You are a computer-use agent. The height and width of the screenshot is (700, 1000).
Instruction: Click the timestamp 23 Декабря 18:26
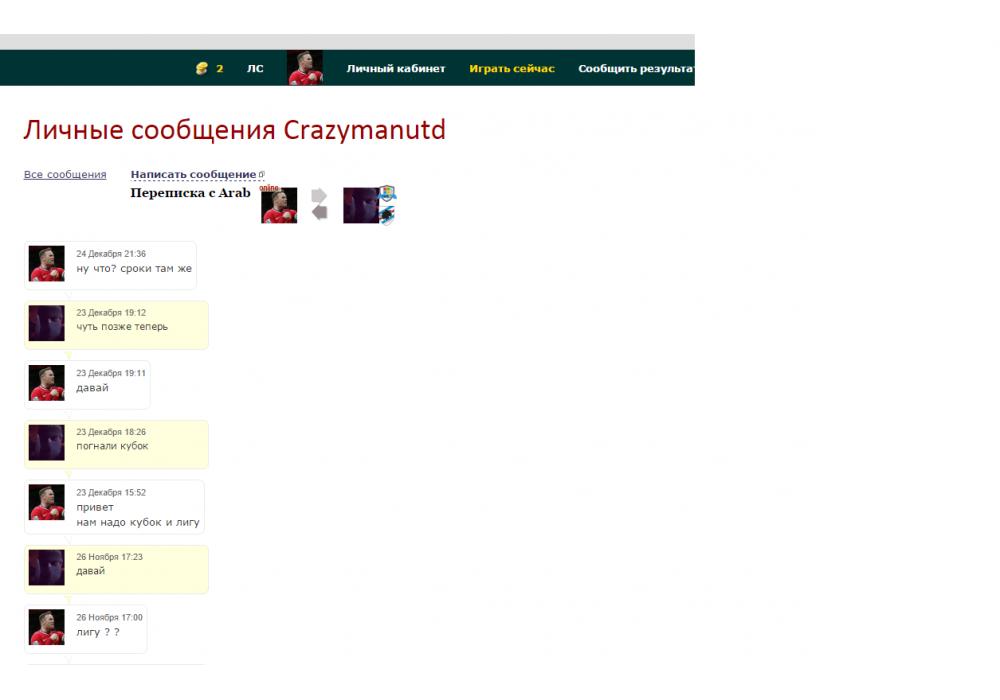click(111, 432)
